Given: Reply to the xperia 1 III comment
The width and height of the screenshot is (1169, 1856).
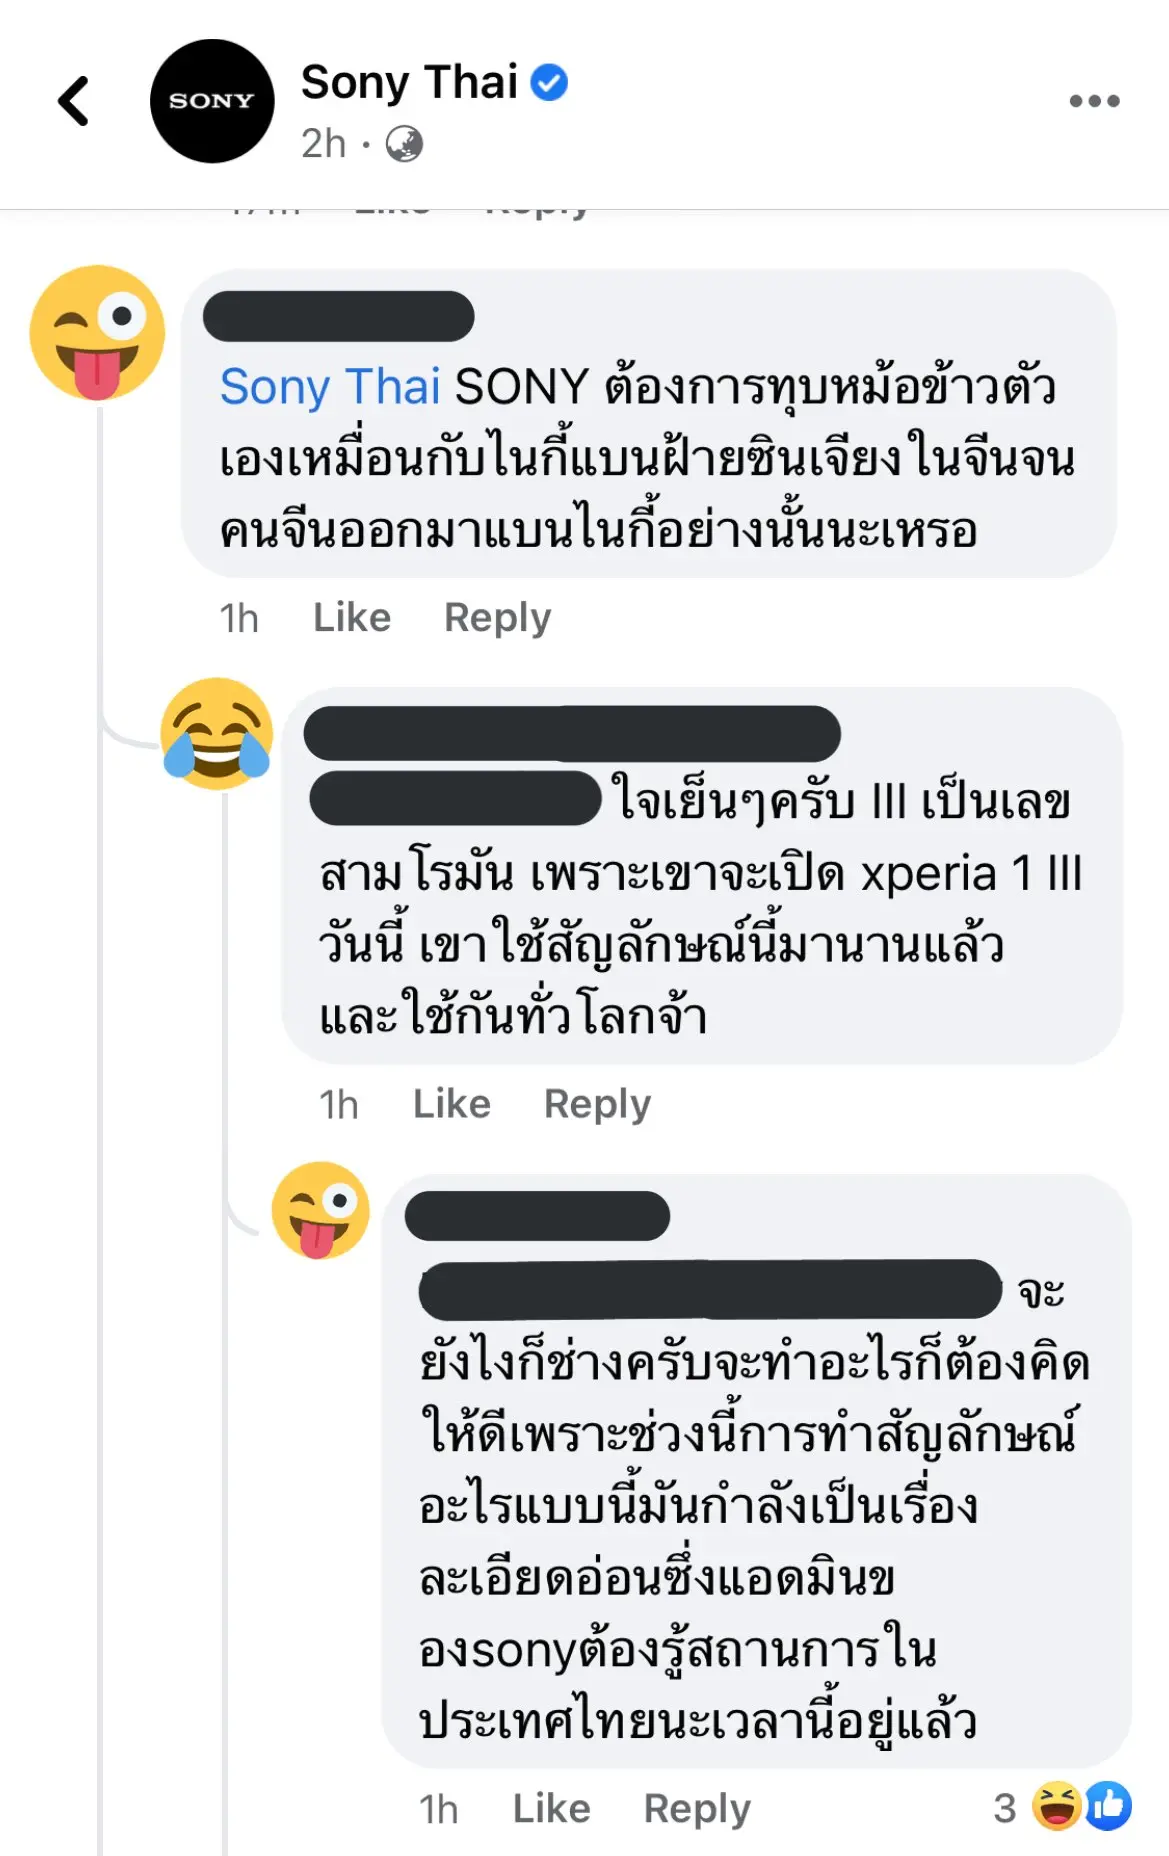Looking at the screenshot, I should [x=597, y=1104].
